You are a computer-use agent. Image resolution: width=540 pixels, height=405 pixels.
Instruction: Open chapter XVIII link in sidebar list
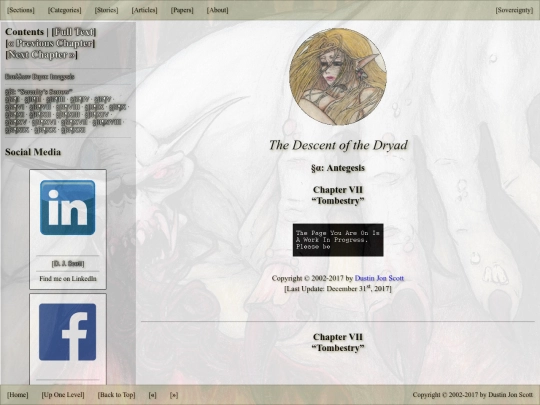(106, 122)
